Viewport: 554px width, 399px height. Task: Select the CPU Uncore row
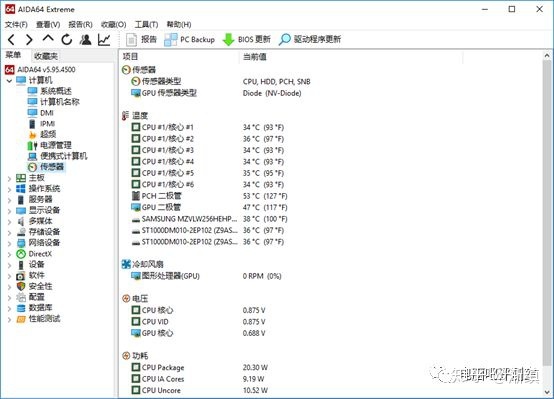200,391
